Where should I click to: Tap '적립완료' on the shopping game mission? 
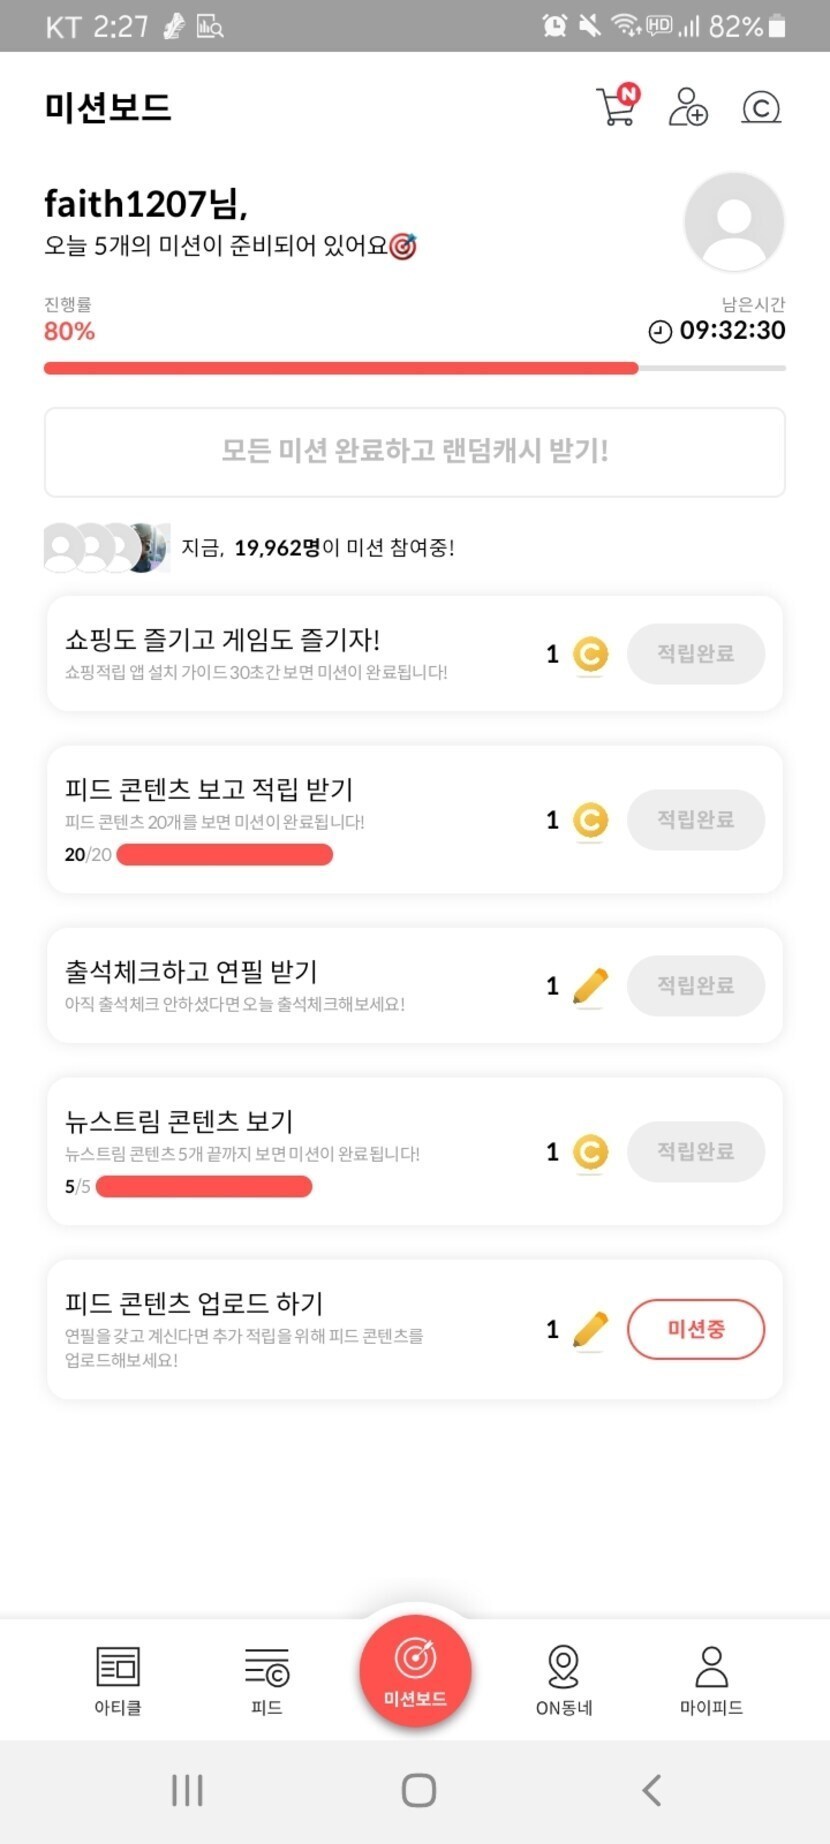pyautogui.click(x=695, y=654)
